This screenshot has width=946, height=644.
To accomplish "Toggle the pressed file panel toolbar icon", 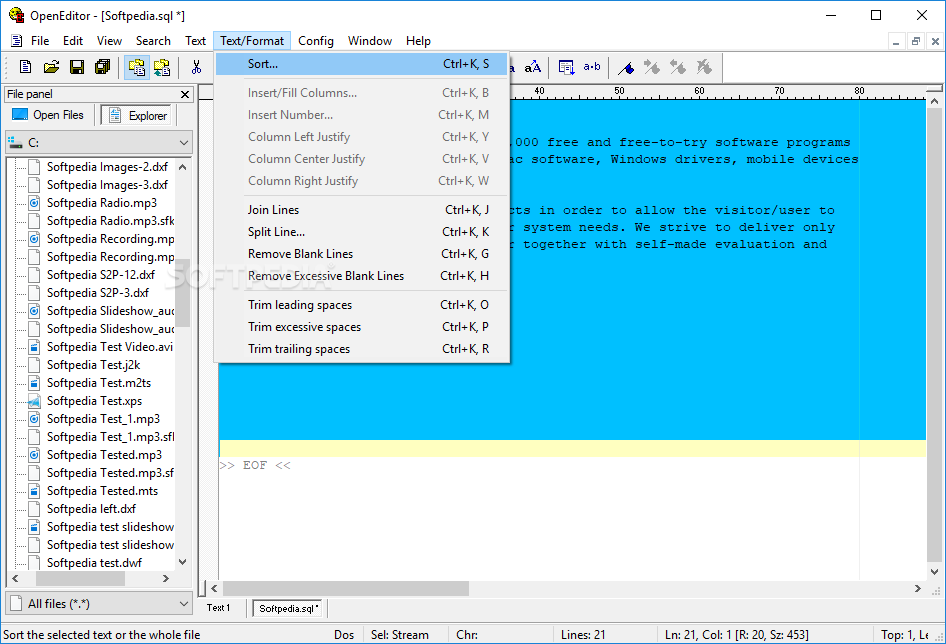I will click(x=137, y=67).
